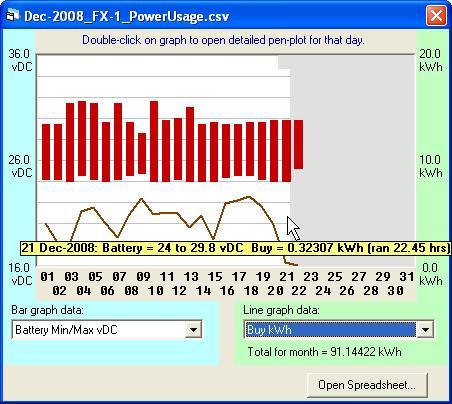Click the red bar above day 03
The width and height of the screenshot is (452, 404).
click(70, 142)
